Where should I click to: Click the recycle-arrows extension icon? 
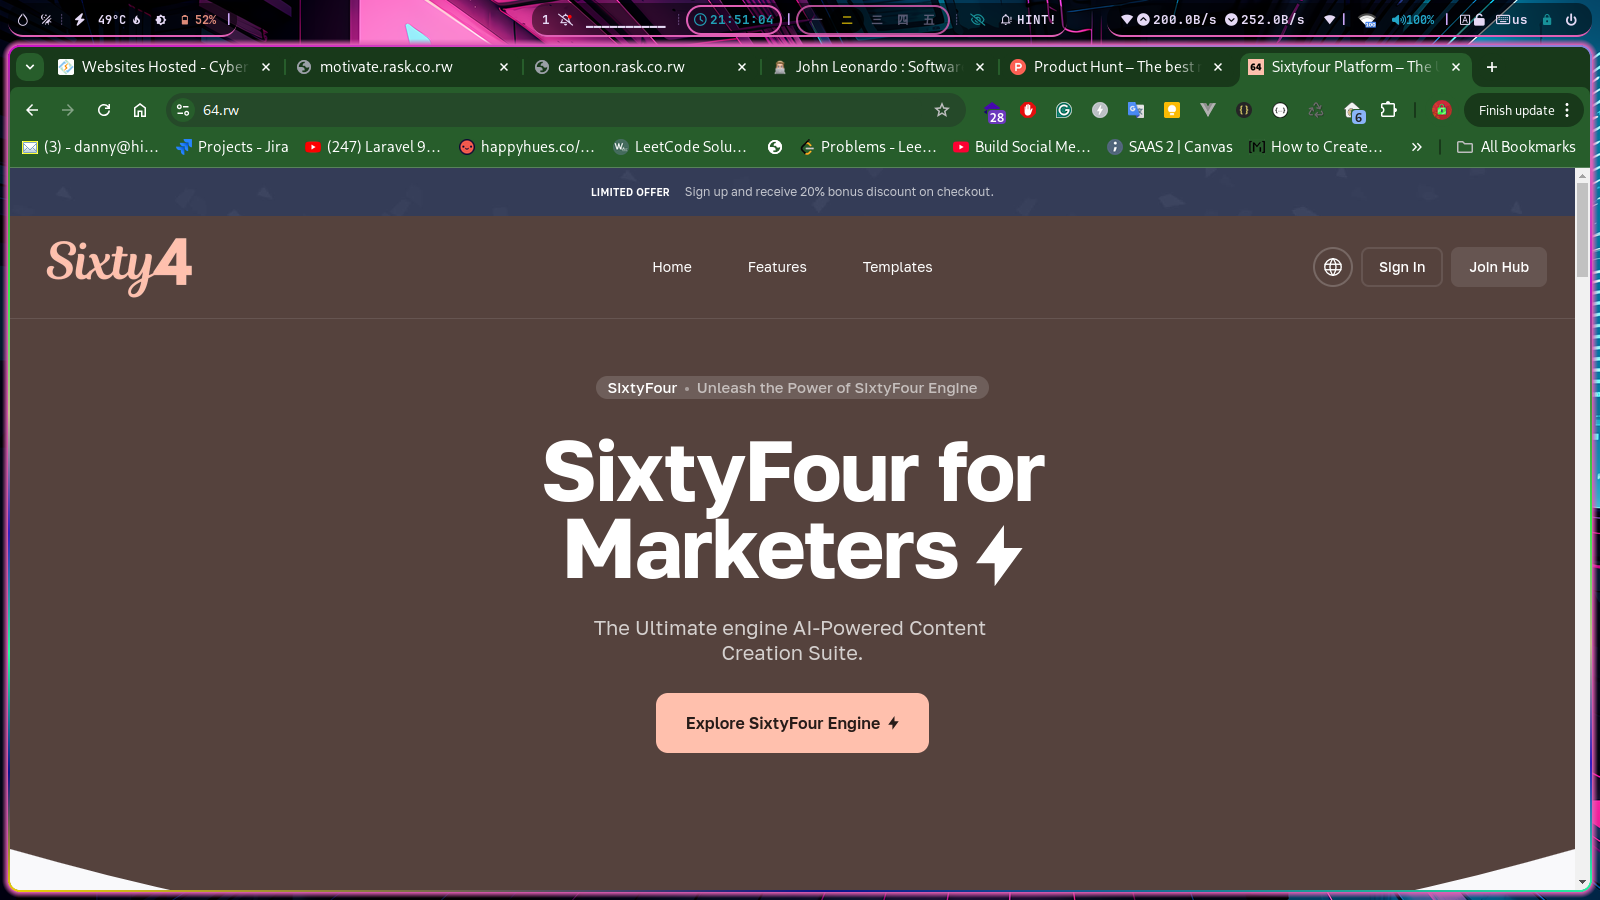(x=1316, y=110)
